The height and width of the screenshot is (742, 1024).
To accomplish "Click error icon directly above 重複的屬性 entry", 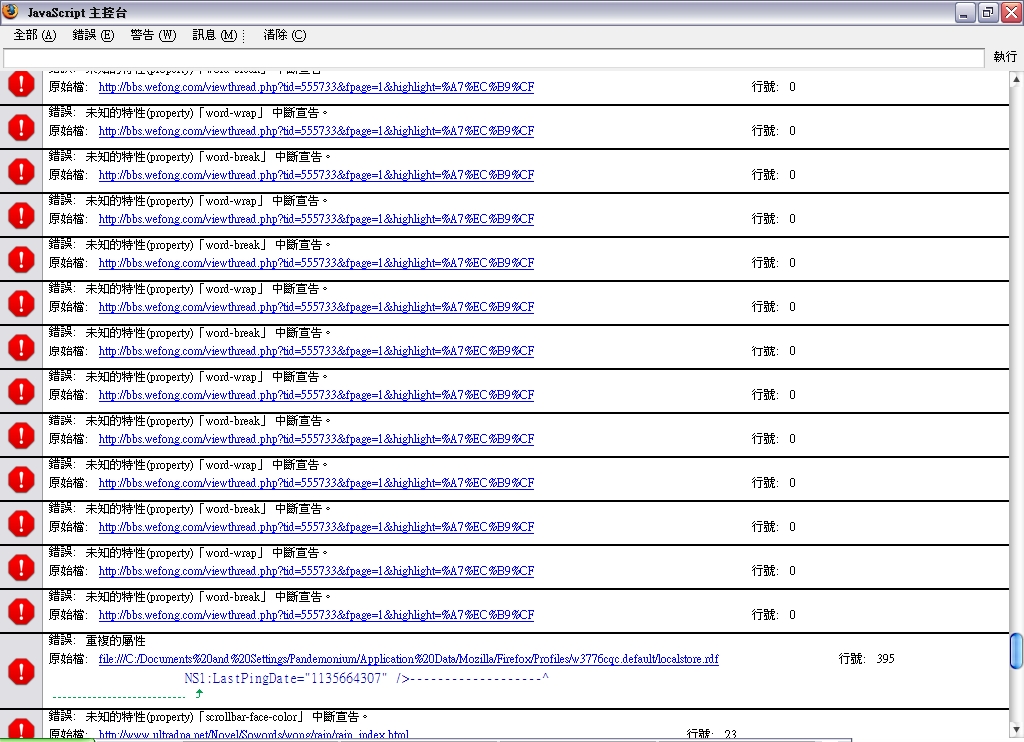I will [20, 611].
